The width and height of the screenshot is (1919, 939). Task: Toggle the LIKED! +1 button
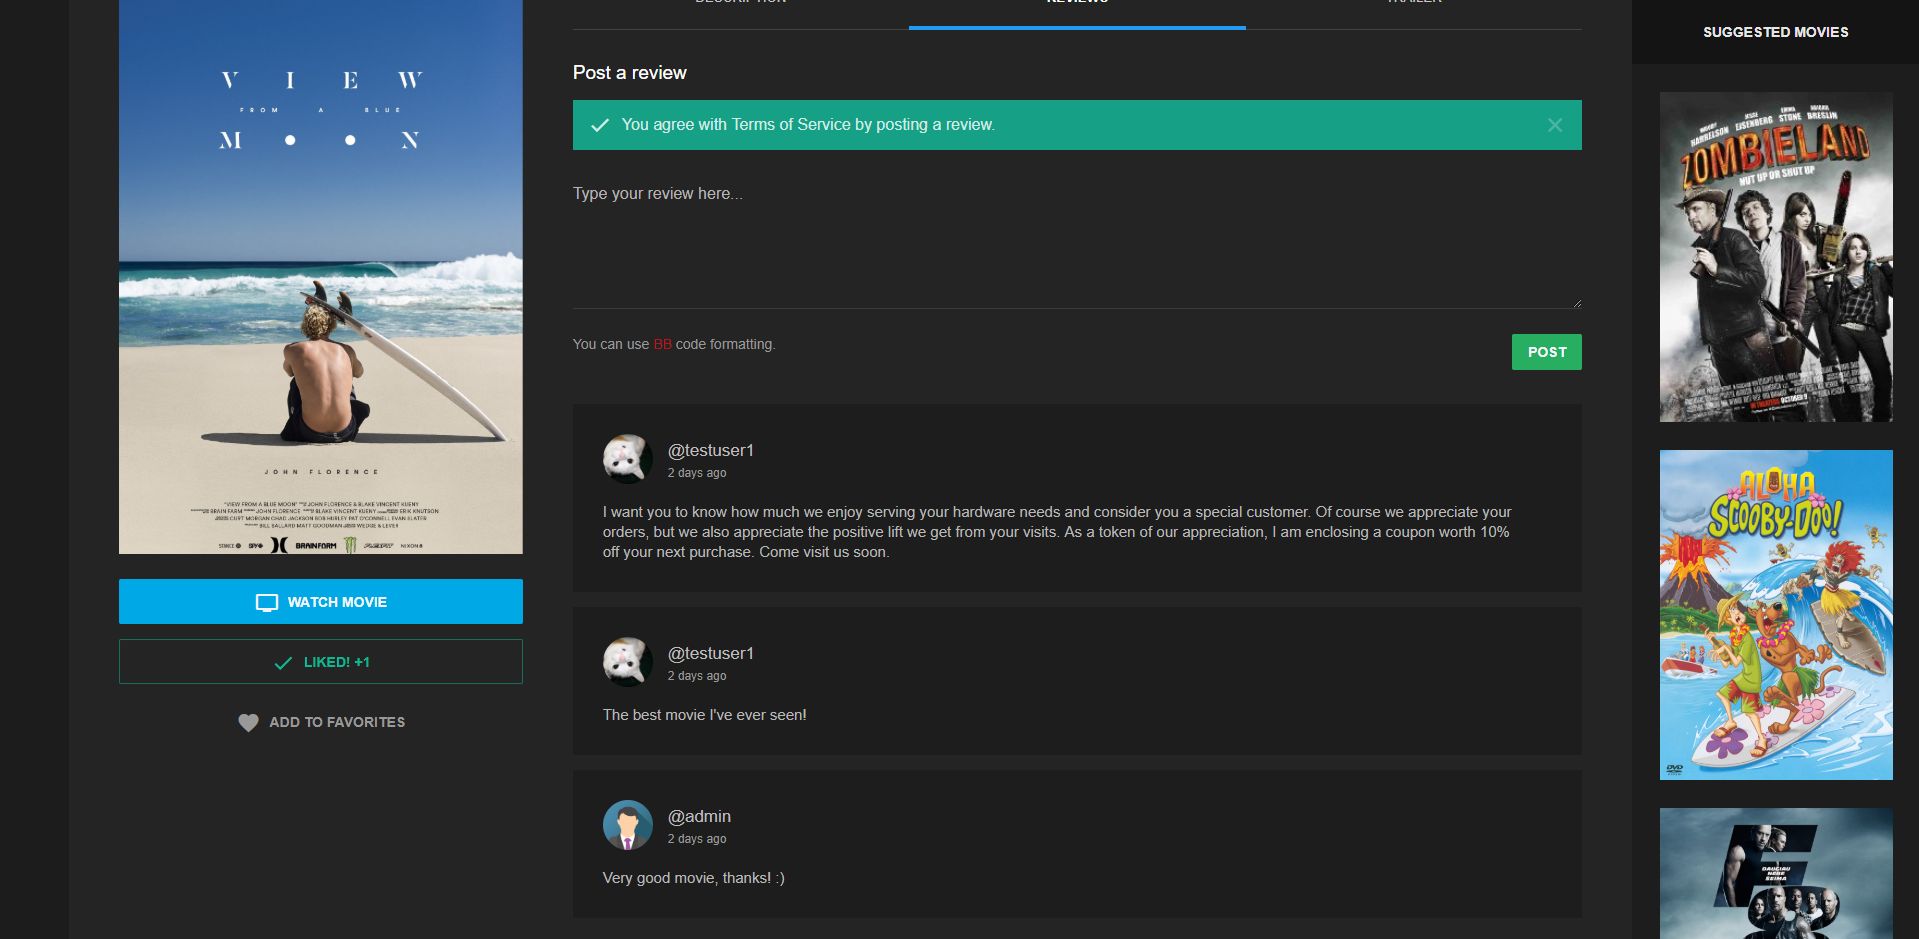(320, 662)
